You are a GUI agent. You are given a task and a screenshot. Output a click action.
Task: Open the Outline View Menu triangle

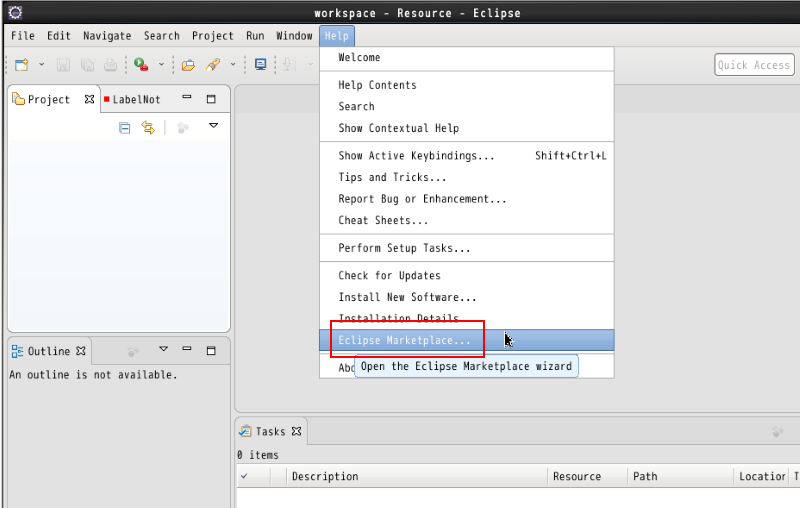point(163,349)
